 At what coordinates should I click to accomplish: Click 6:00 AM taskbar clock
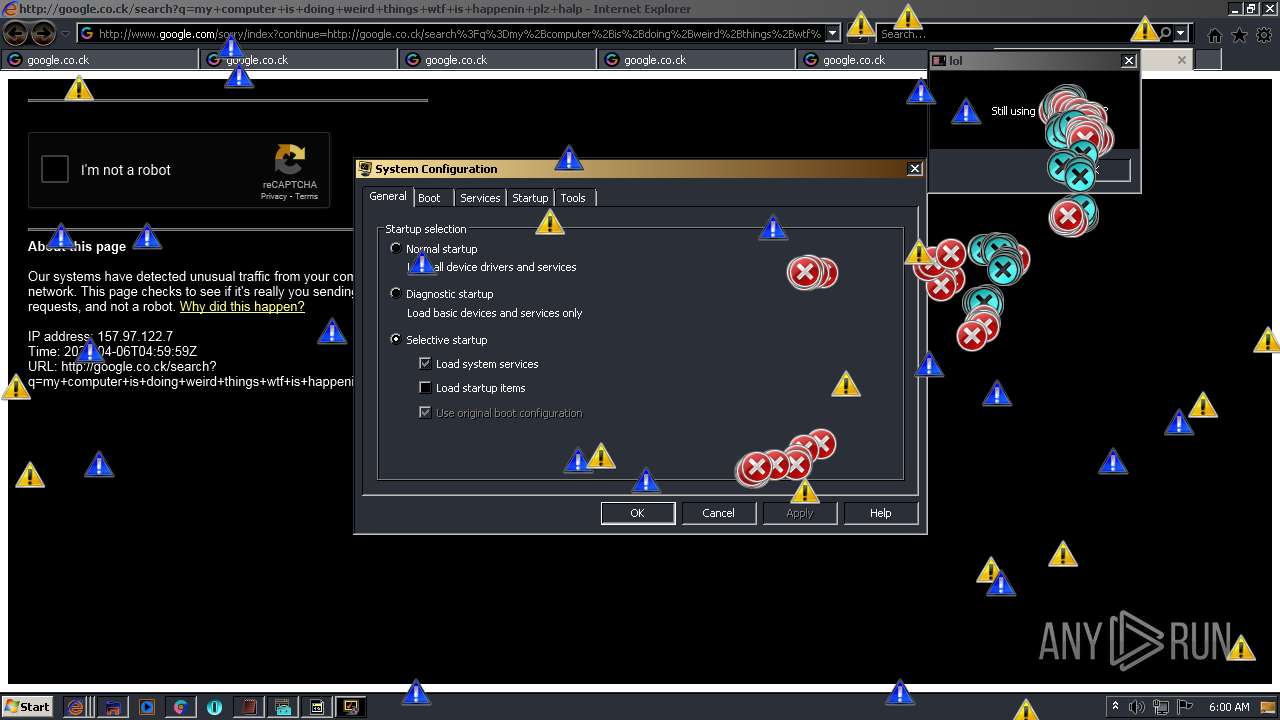coord(1229,707)
